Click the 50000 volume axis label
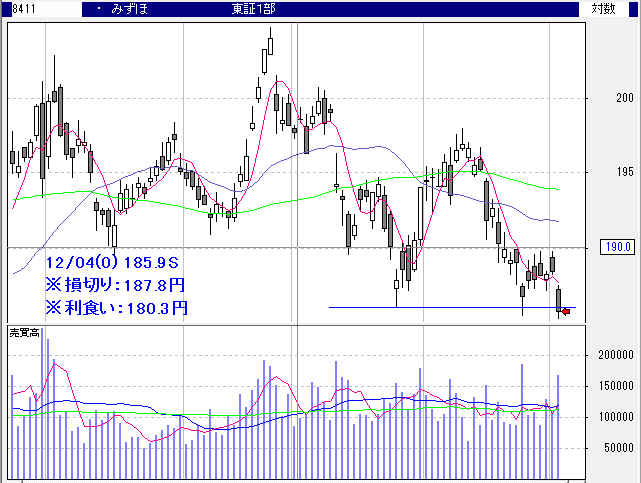641x483 pixels. [621, 449]
